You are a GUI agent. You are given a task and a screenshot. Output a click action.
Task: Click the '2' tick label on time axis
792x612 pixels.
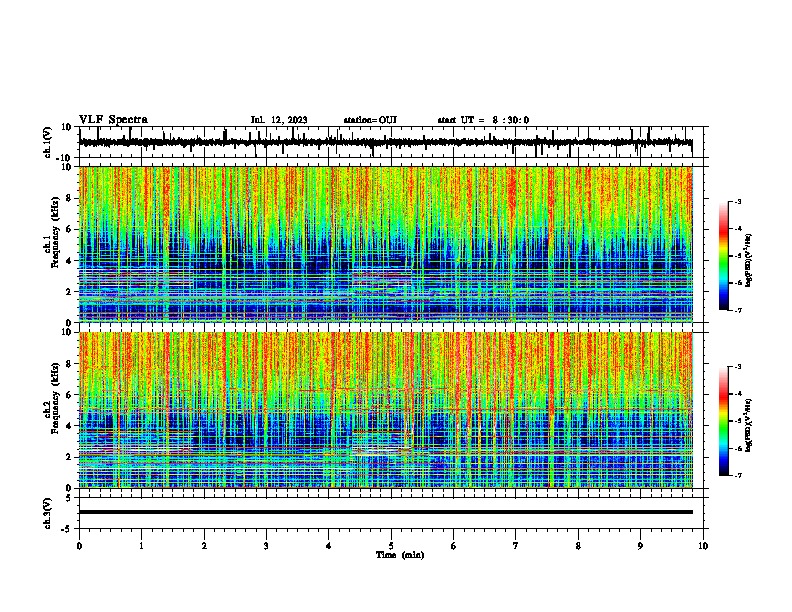click(204, 546)
